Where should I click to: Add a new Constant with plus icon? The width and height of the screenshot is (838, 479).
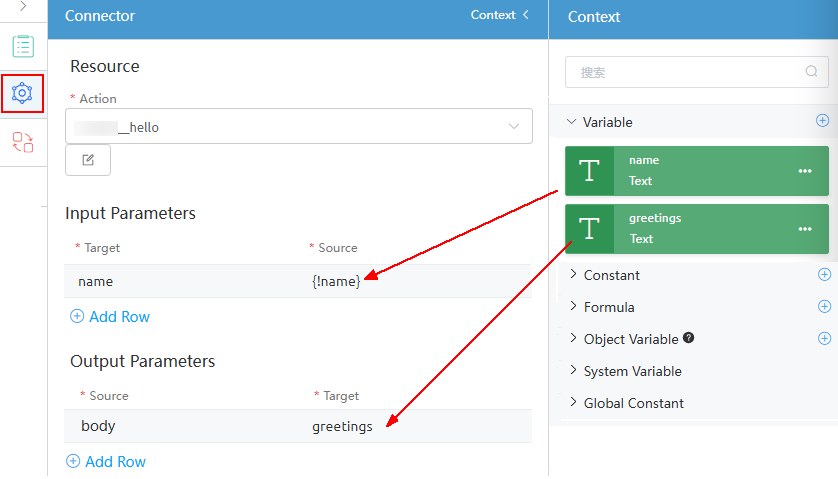pos(824,275)
